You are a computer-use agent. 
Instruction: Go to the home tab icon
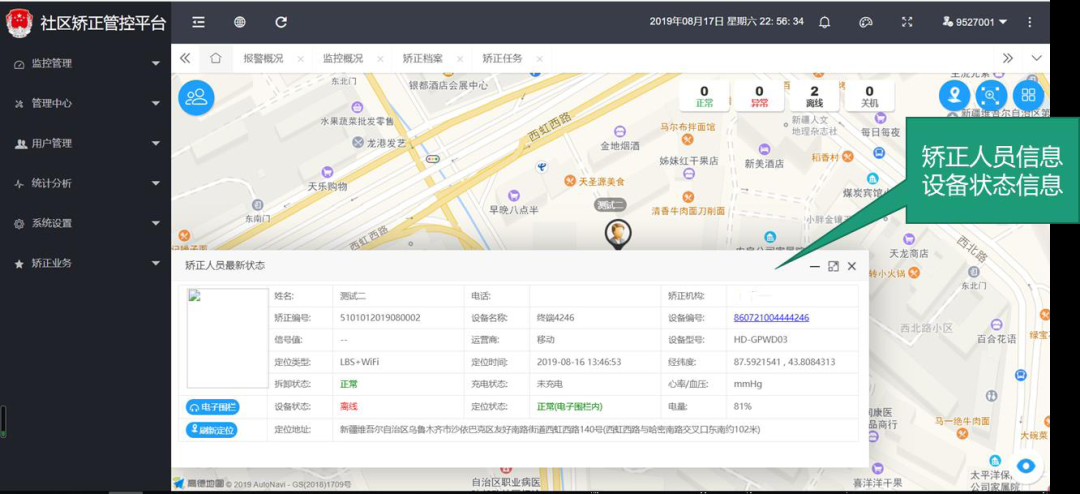(215, 59)
